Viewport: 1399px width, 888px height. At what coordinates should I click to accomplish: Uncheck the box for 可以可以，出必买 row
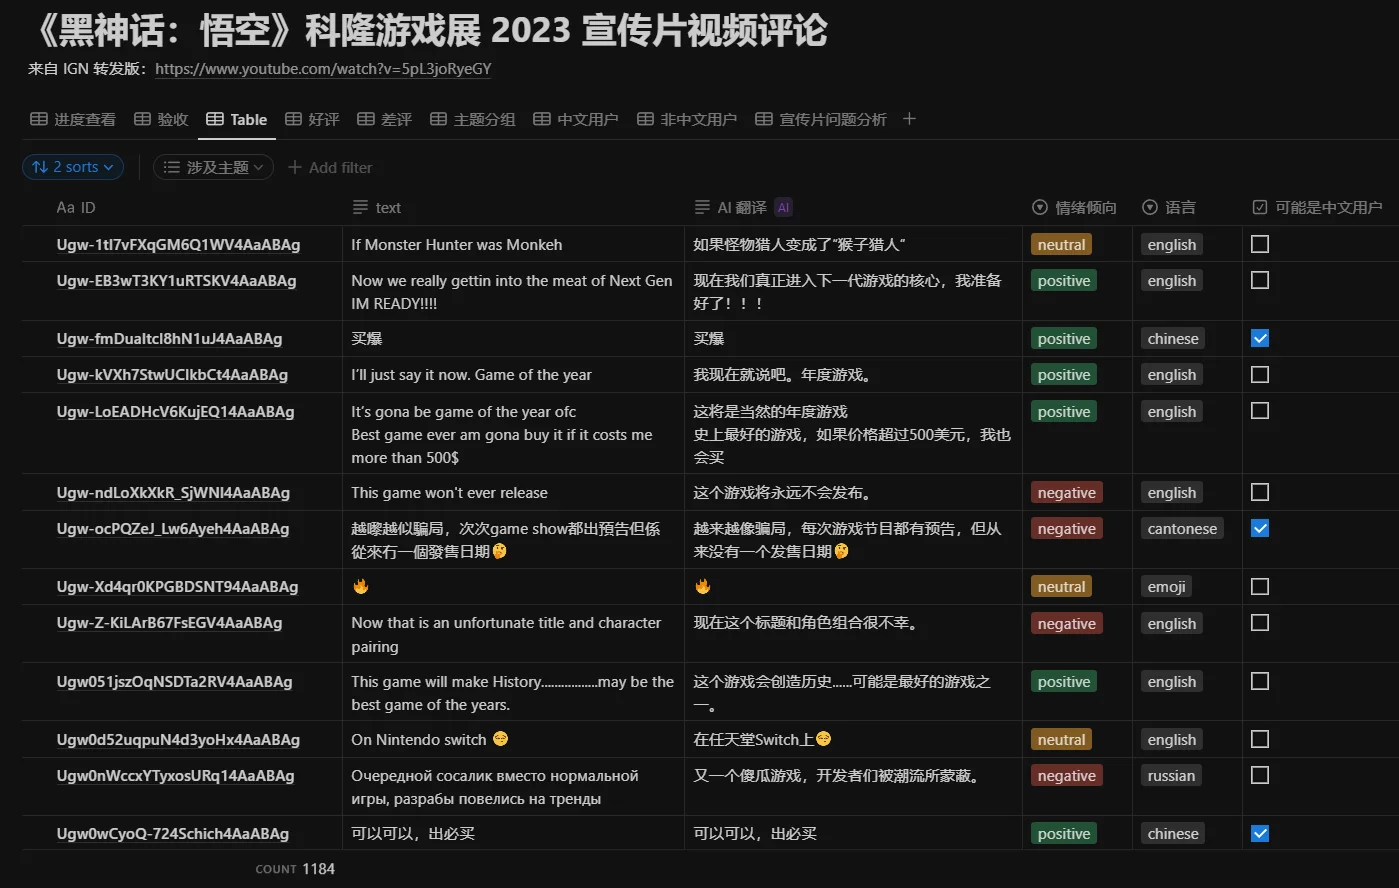pyautogui.click(x=1260, y=833)
